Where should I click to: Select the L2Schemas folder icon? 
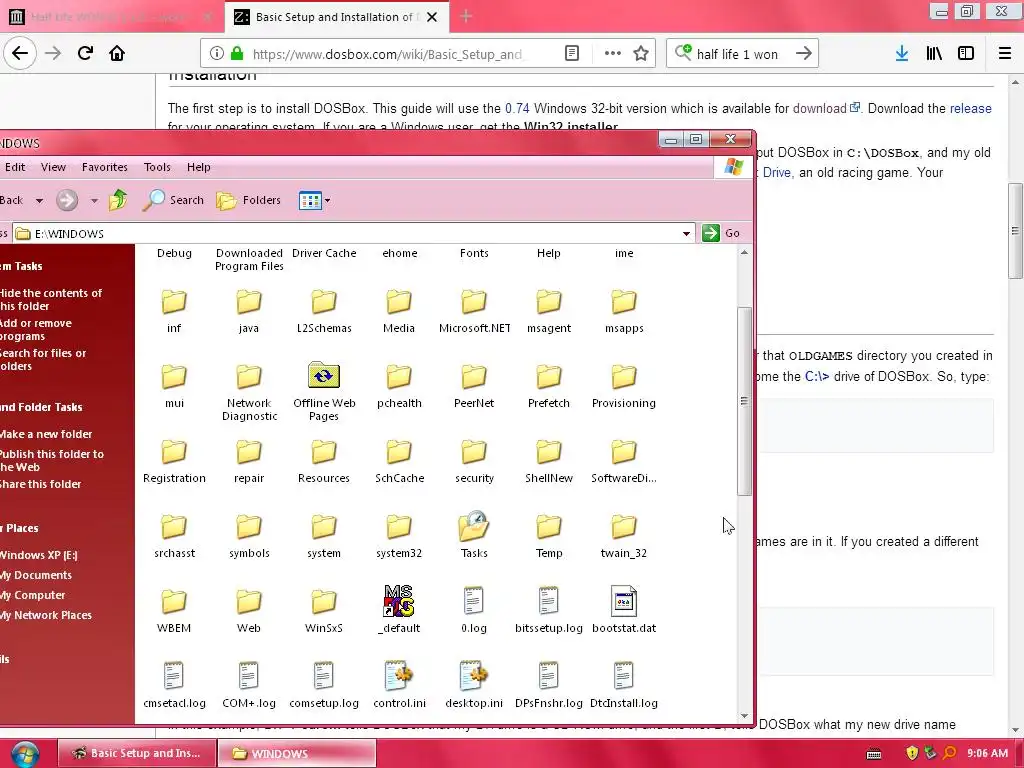(324, 302)
